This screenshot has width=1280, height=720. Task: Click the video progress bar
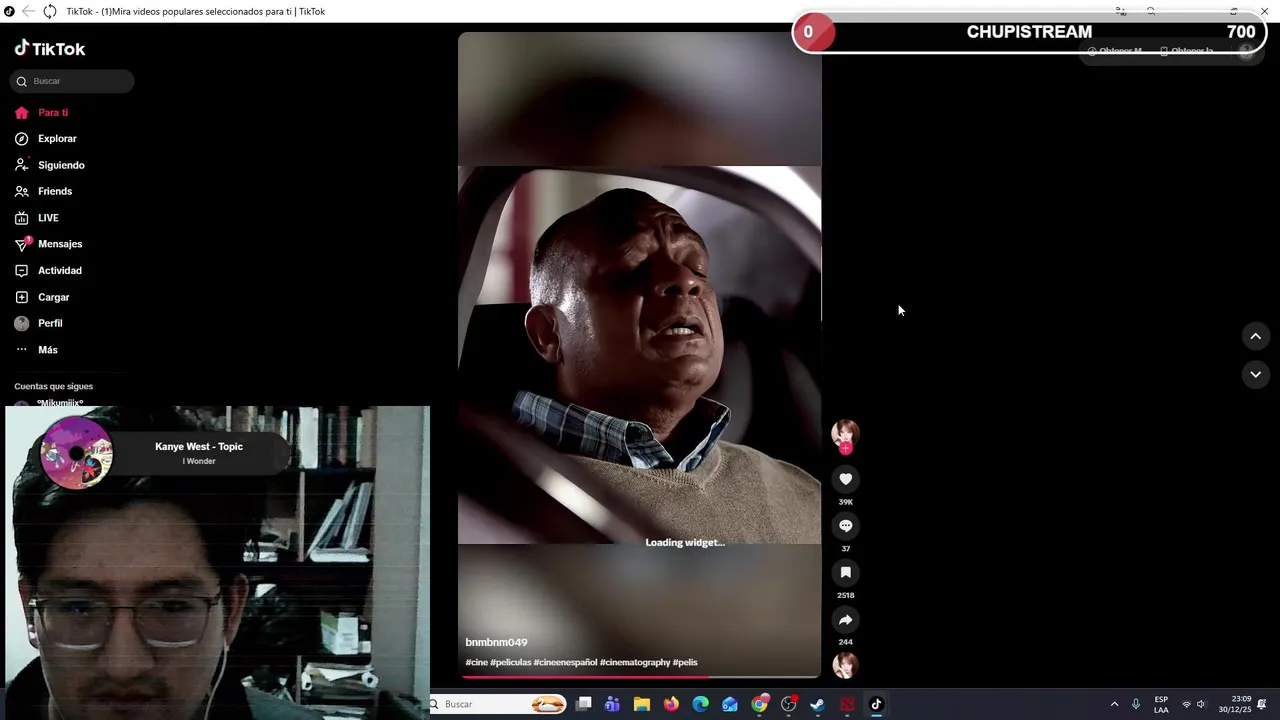[639, 677]
